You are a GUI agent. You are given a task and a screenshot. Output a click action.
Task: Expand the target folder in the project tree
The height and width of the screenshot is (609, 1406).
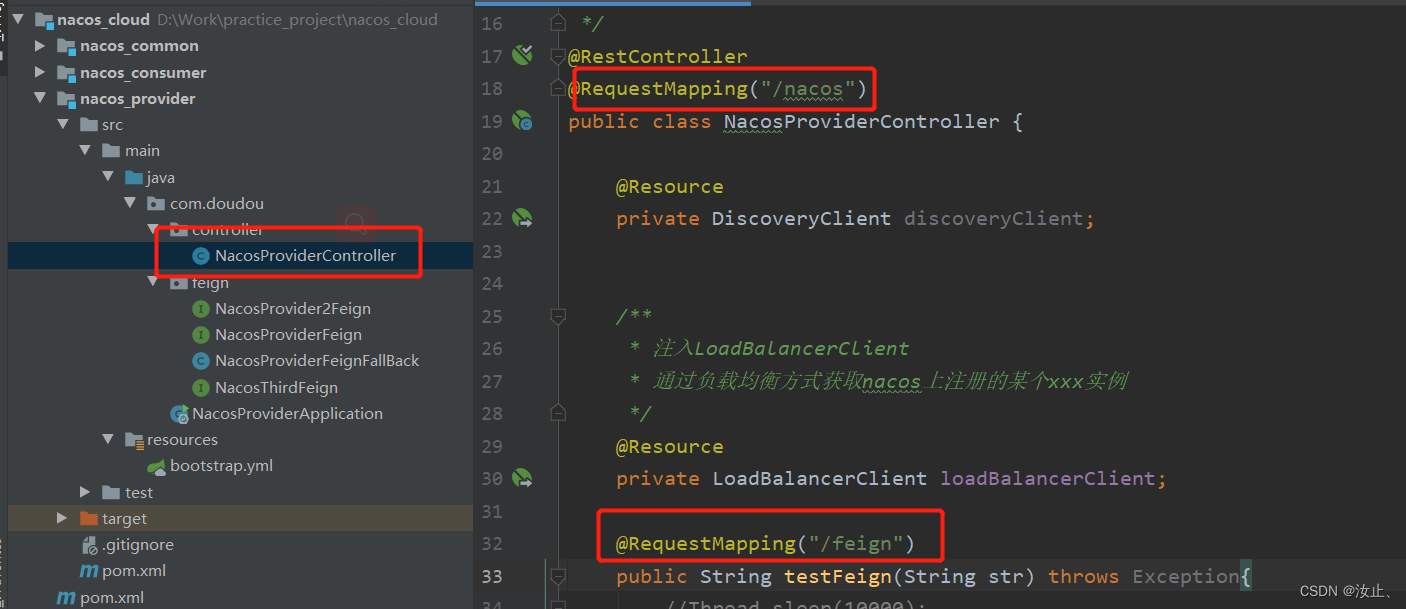coord(62,518)
